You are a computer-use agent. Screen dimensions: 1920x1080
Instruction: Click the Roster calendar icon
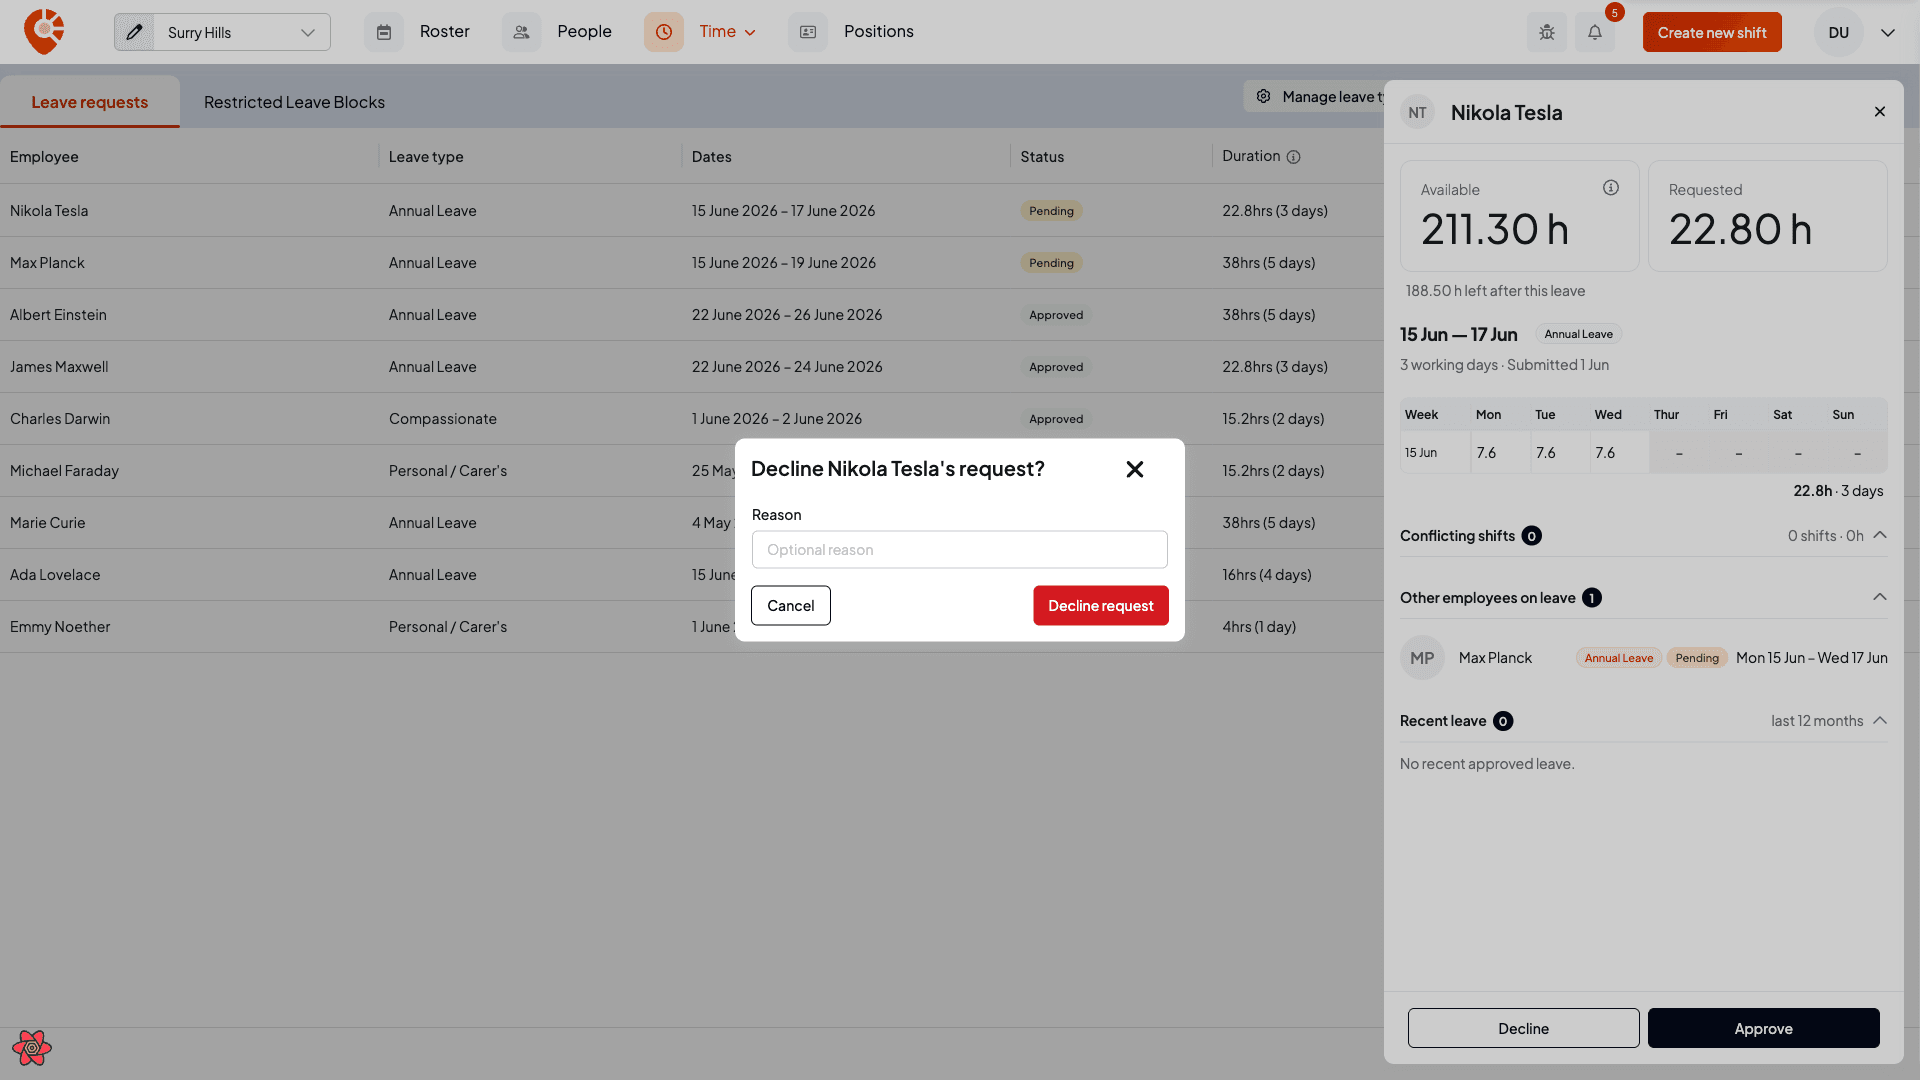pos(384,32)
